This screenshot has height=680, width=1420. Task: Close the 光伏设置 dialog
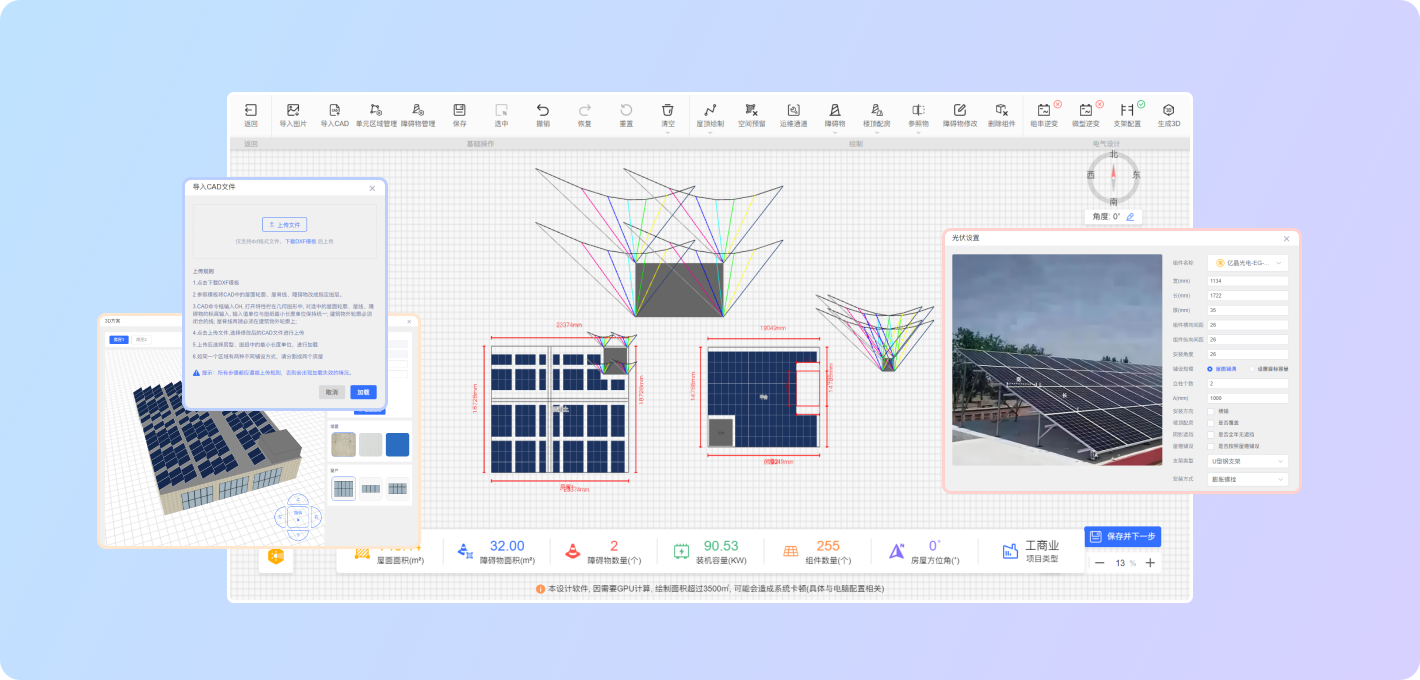(x=1287, y=238)
